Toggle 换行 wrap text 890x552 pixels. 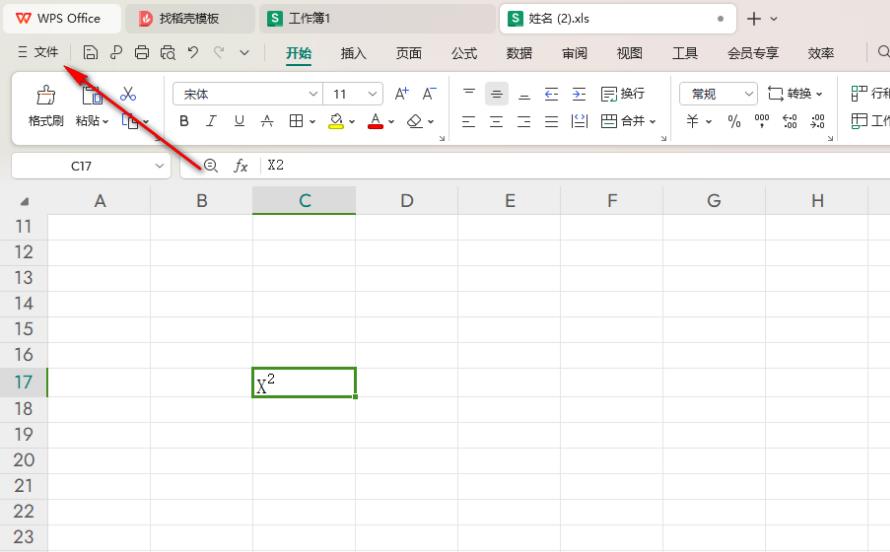622,94
